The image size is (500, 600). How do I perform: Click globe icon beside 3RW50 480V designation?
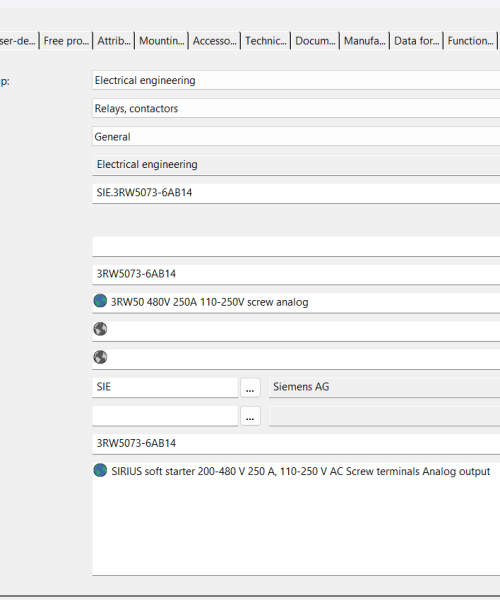pos(100,301)
